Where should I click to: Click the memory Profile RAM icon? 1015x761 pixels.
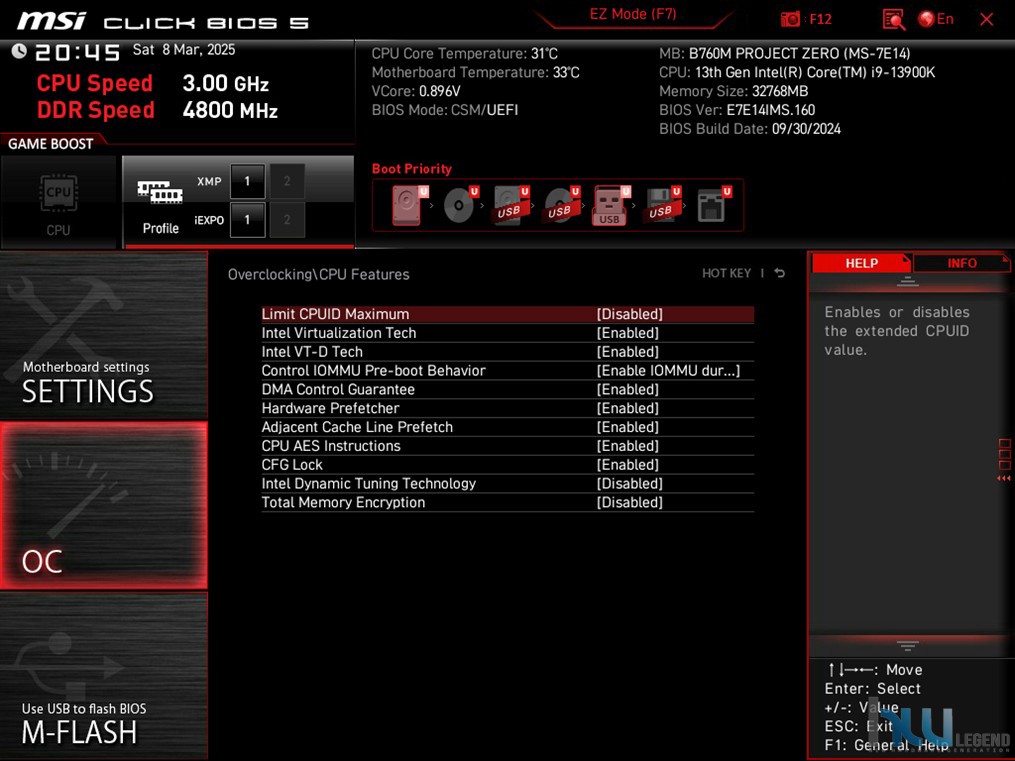pyautogui.click(x=160, y=192)
